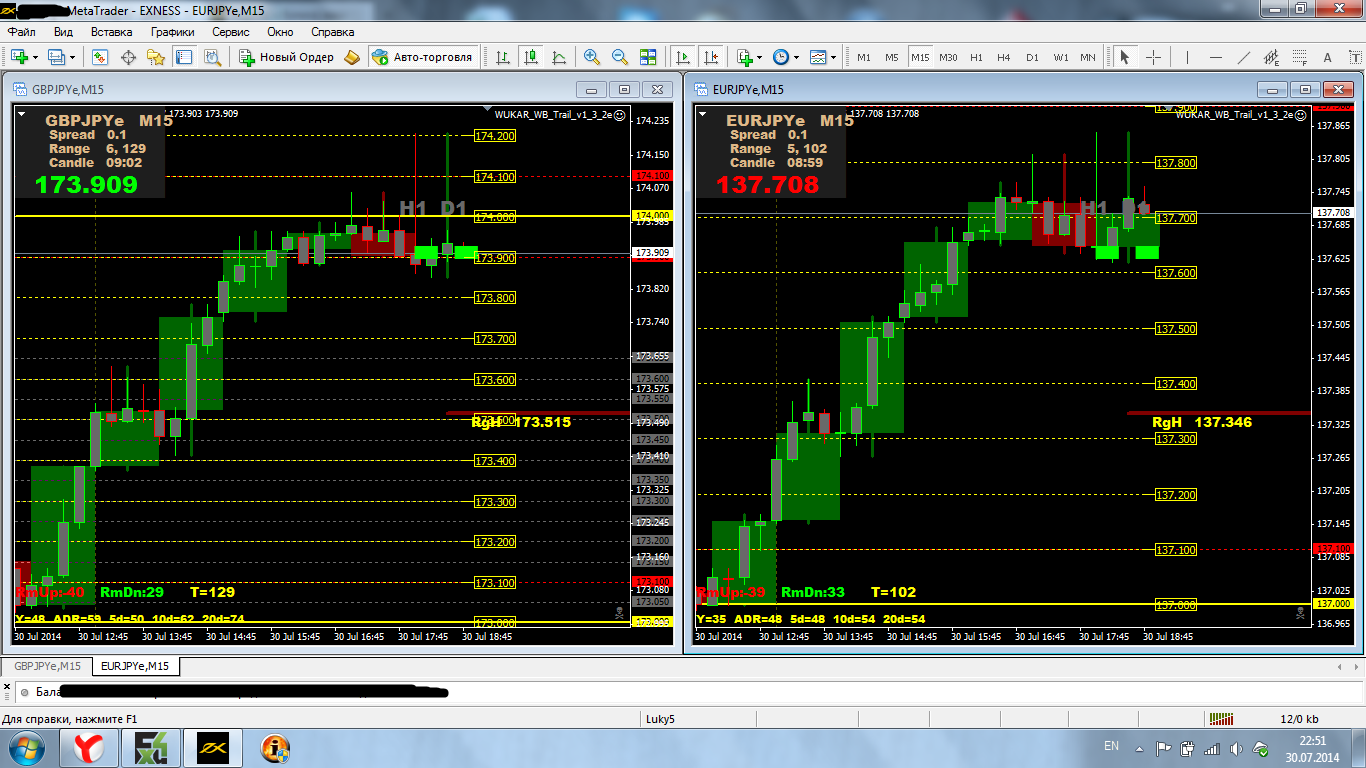
Task: Toggle the Авто-торговля auto-trading button
Action: [421, 57]
